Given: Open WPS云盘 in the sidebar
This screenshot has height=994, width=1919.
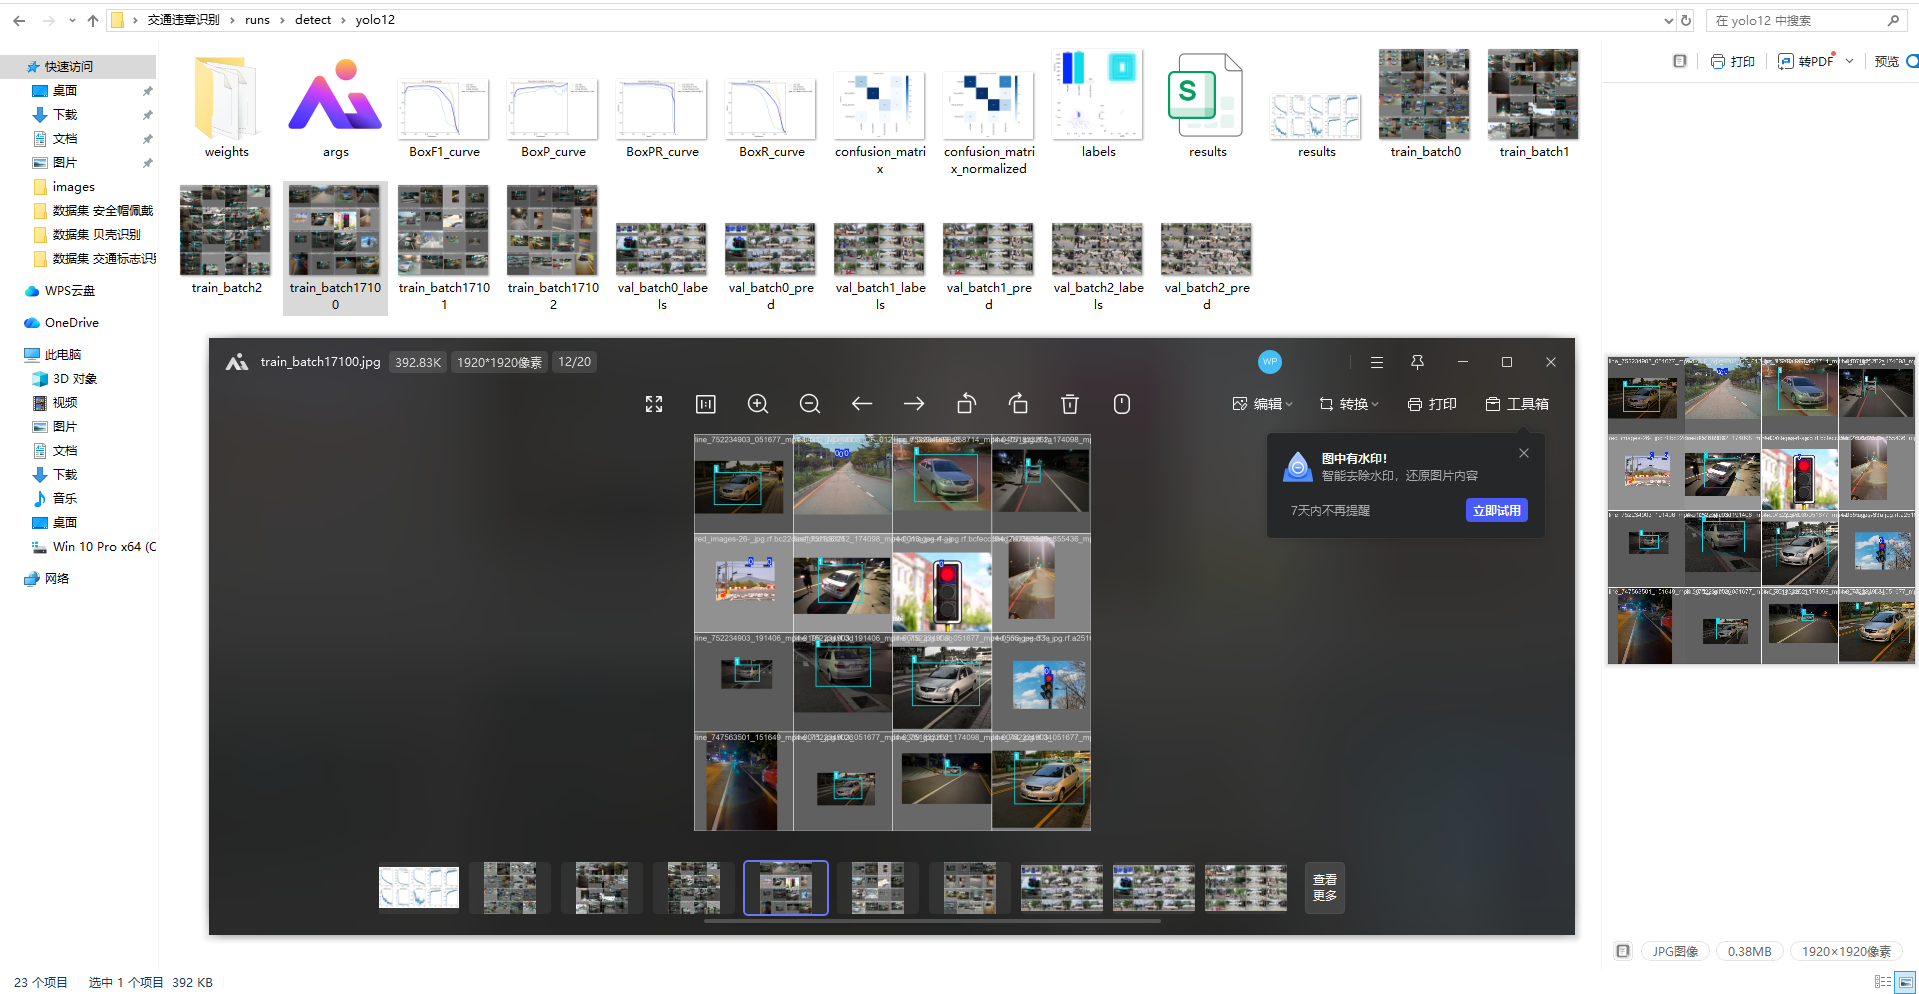Looking at the screenshot, I should [69, 290].
